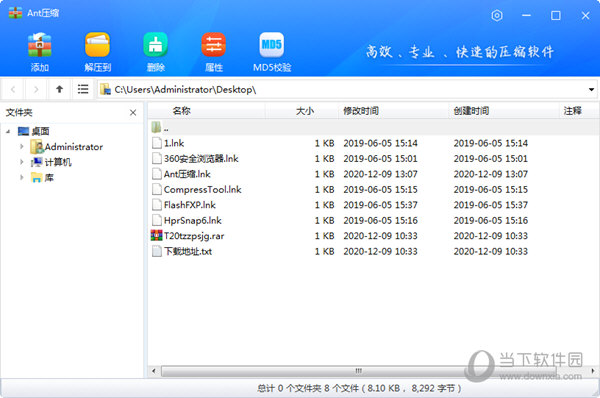The image size is (600, 398).
Task: Click the 添加 (Add) archive icon
Action: 39,45
